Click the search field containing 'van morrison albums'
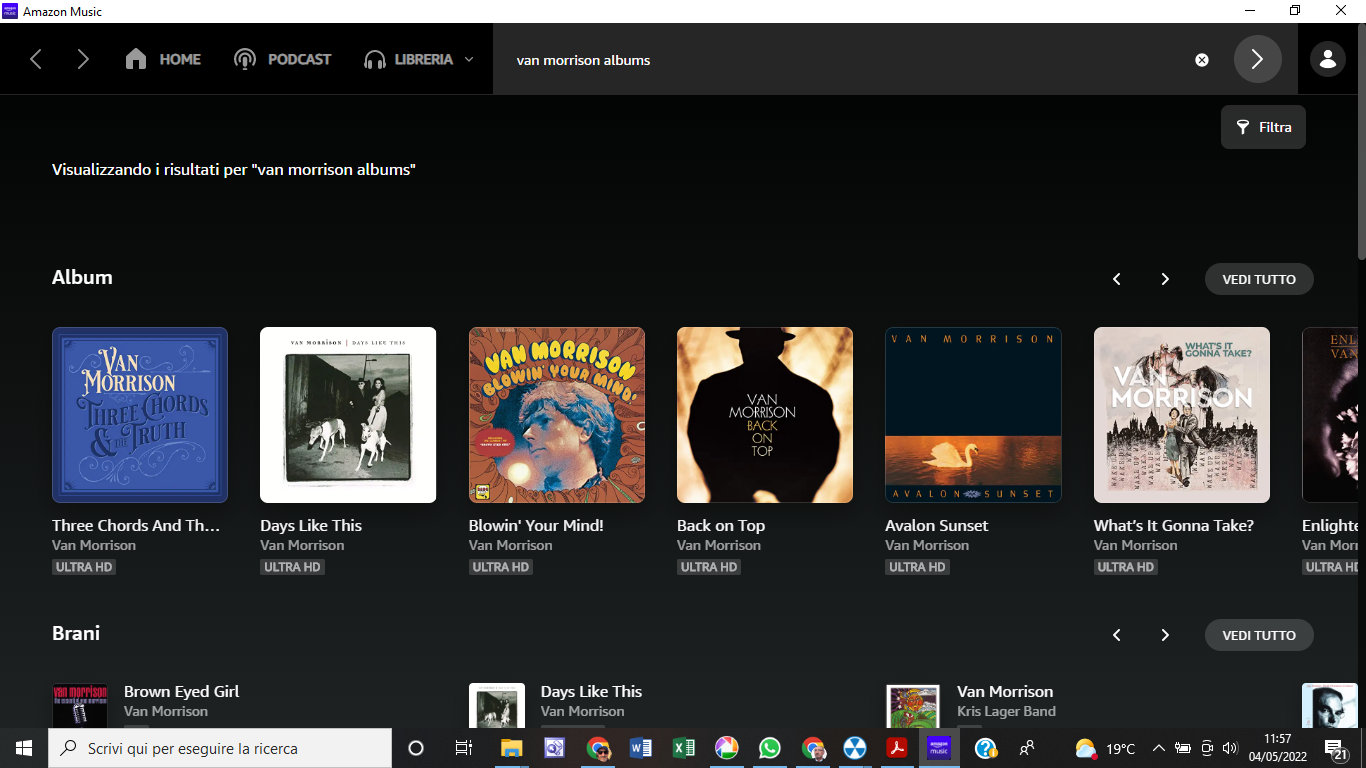Image resolution: width=1366 pixels, height=768 pixels. pos(850,60)
